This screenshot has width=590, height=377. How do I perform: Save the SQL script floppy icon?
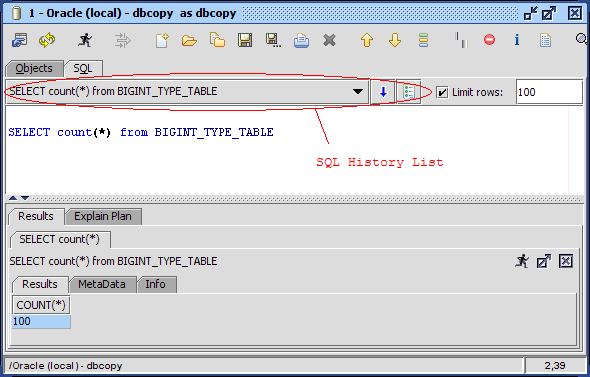(x=245, y=40)
